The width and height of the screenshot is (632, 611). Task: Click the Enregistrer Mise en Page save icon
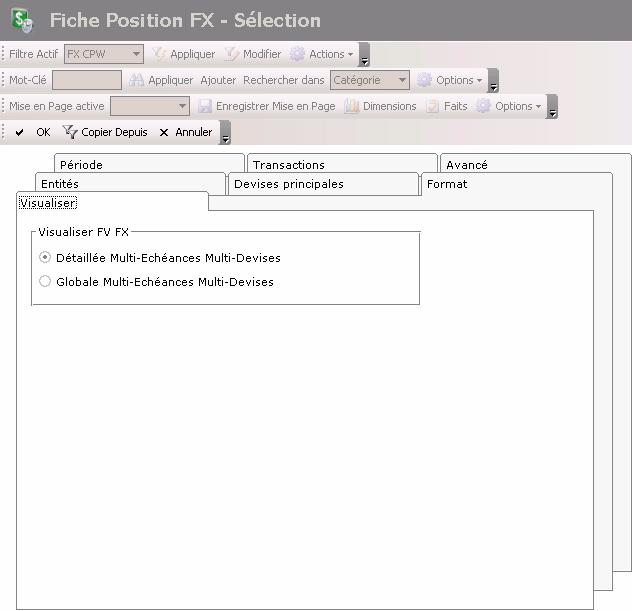pyautogui.click(x=205, y=106)
